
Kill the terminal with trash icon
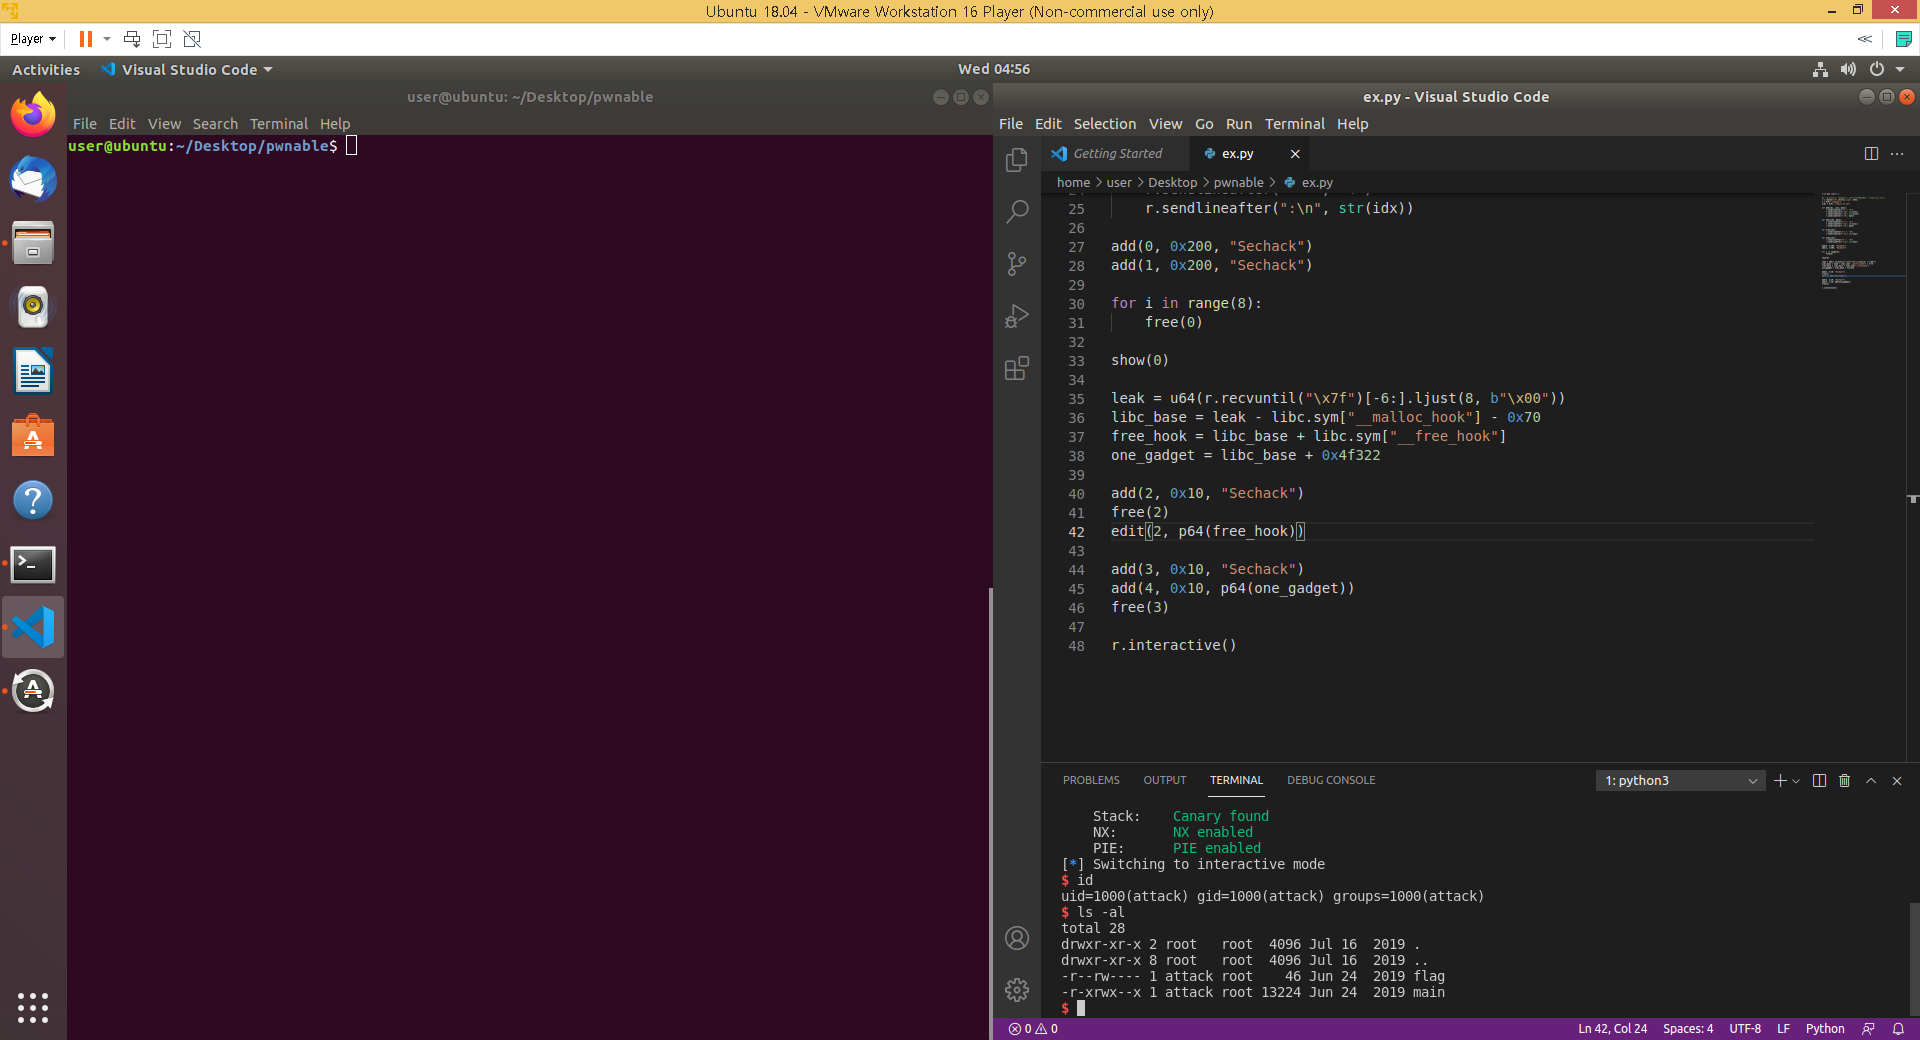(x=1845, y=781)
